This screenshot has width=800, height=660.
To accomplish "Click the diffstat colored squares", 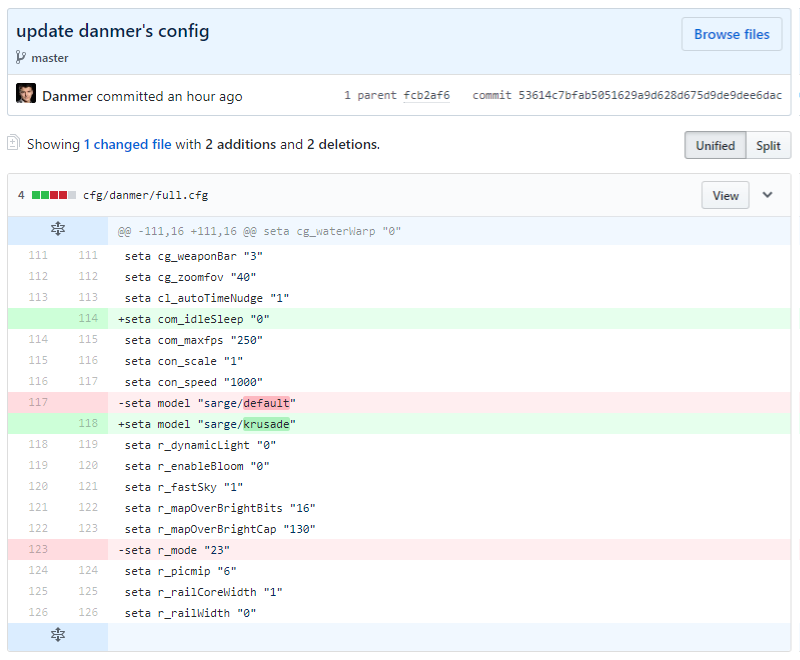I will pos(54,195).
